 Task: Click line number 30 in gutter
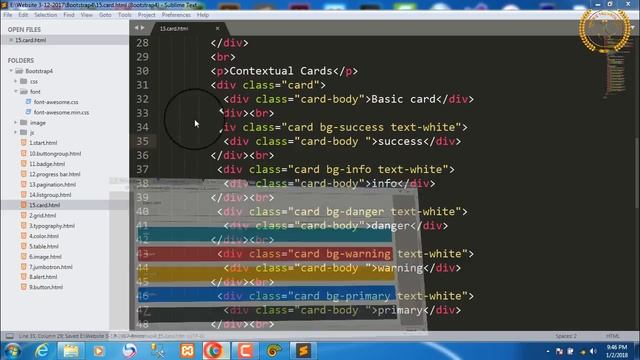142,71
